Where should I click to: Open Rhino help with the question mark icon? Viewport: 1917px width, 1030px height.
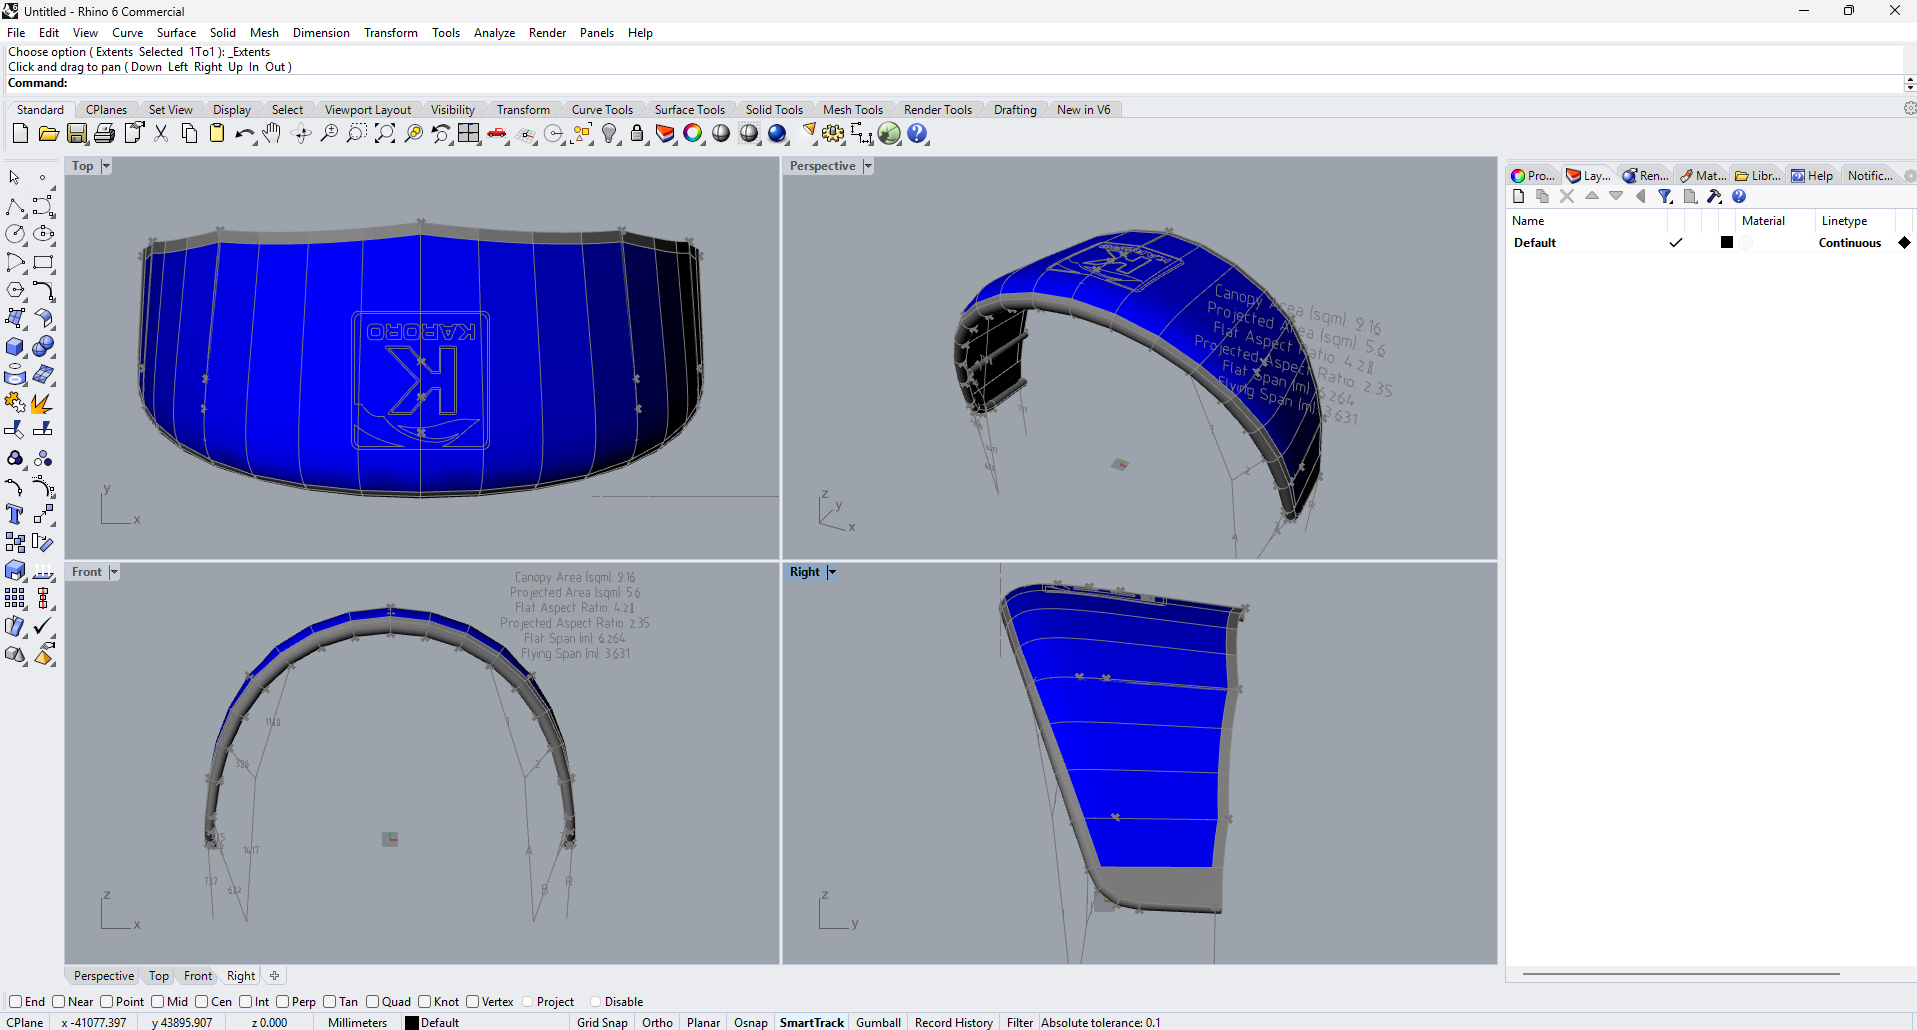[918, 133]
